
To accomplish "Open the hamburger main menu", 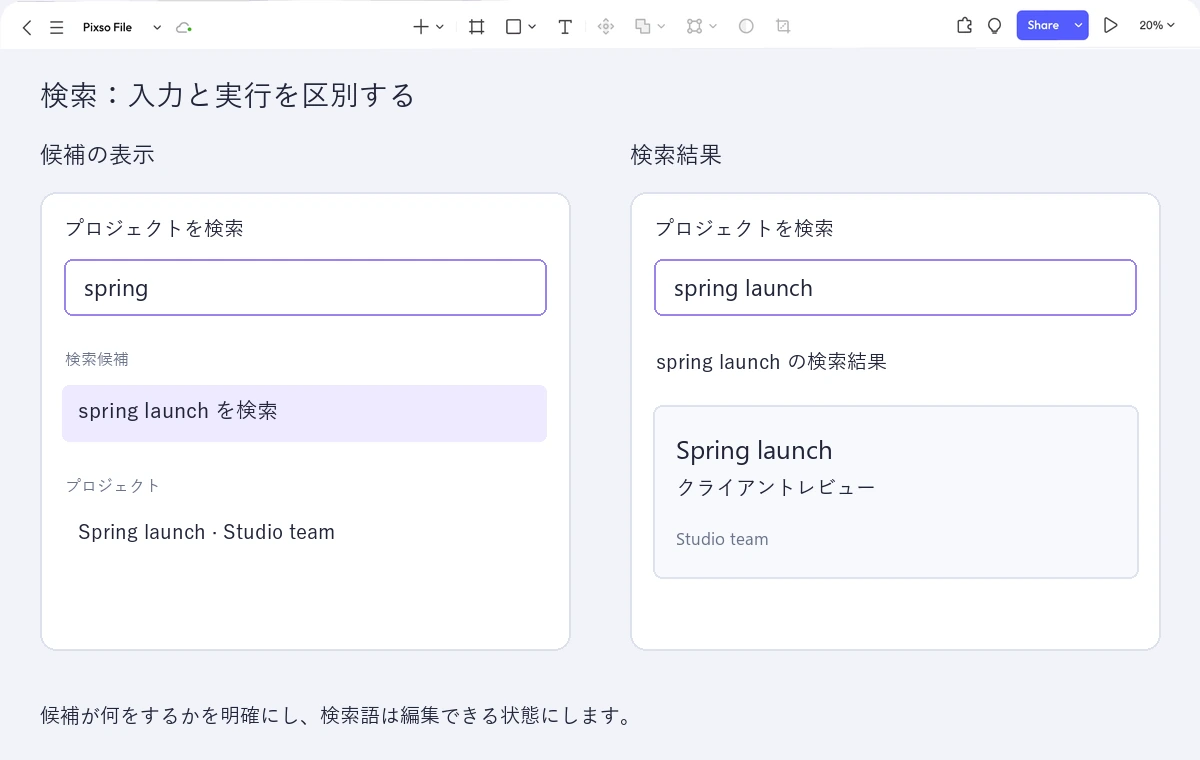I will tap(57, 27).
